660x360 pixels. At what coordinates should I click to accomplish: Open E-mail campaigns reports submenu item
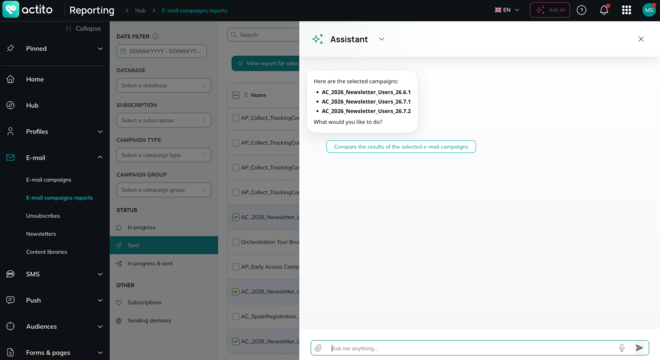pos(59,198)
